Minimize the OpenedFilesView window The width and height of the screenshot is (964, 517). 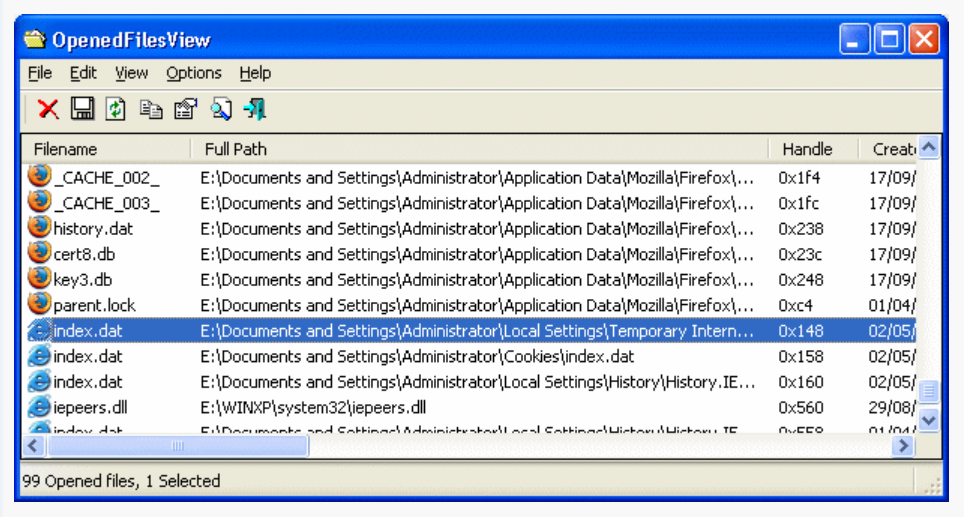[854, 39]
